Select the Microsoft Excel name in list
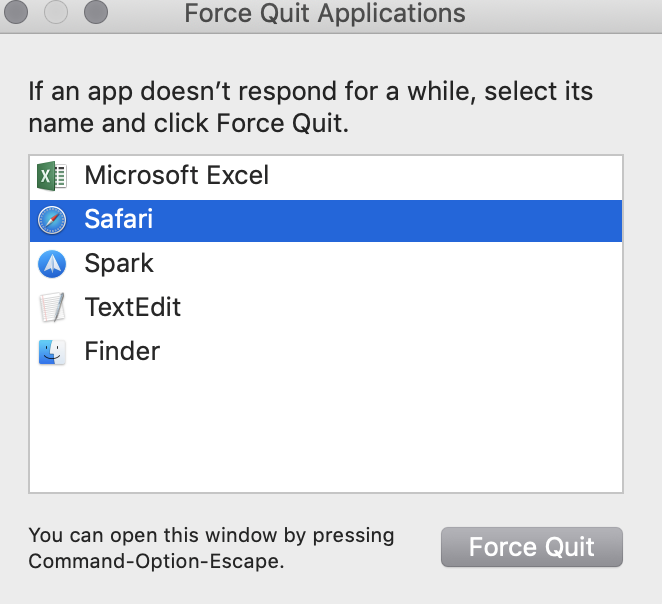Screen dimensions: 662x604 click(x=176, y=176)
